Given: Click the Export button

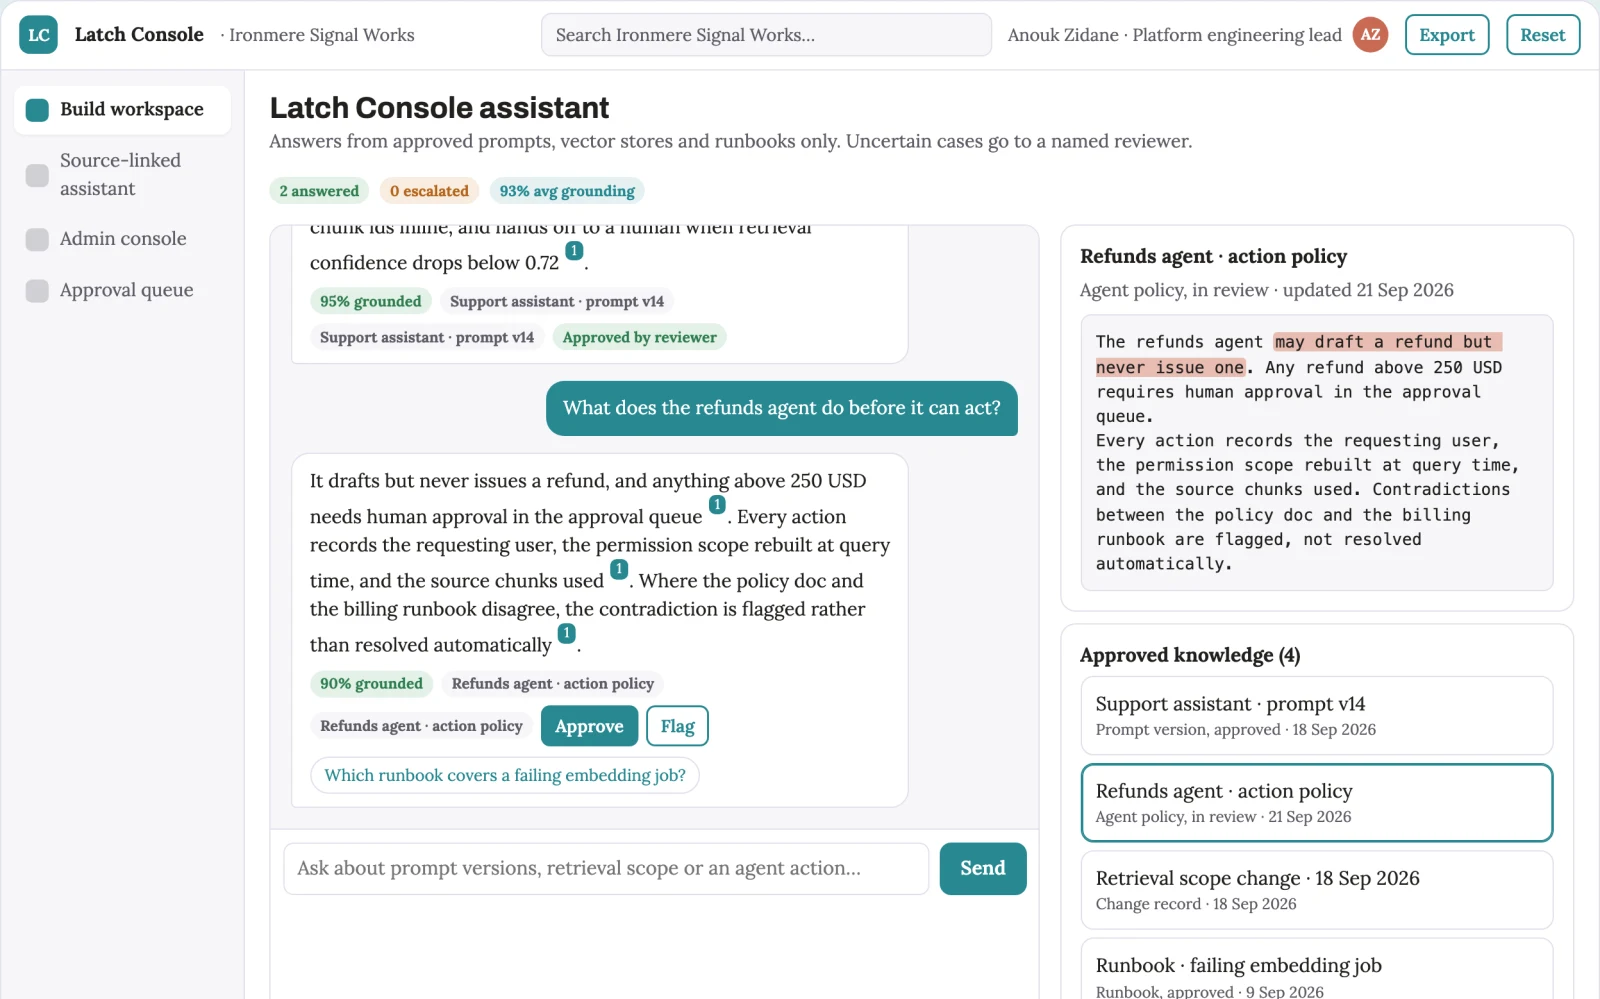Looking at the screenshot, I should [1447, 35].
